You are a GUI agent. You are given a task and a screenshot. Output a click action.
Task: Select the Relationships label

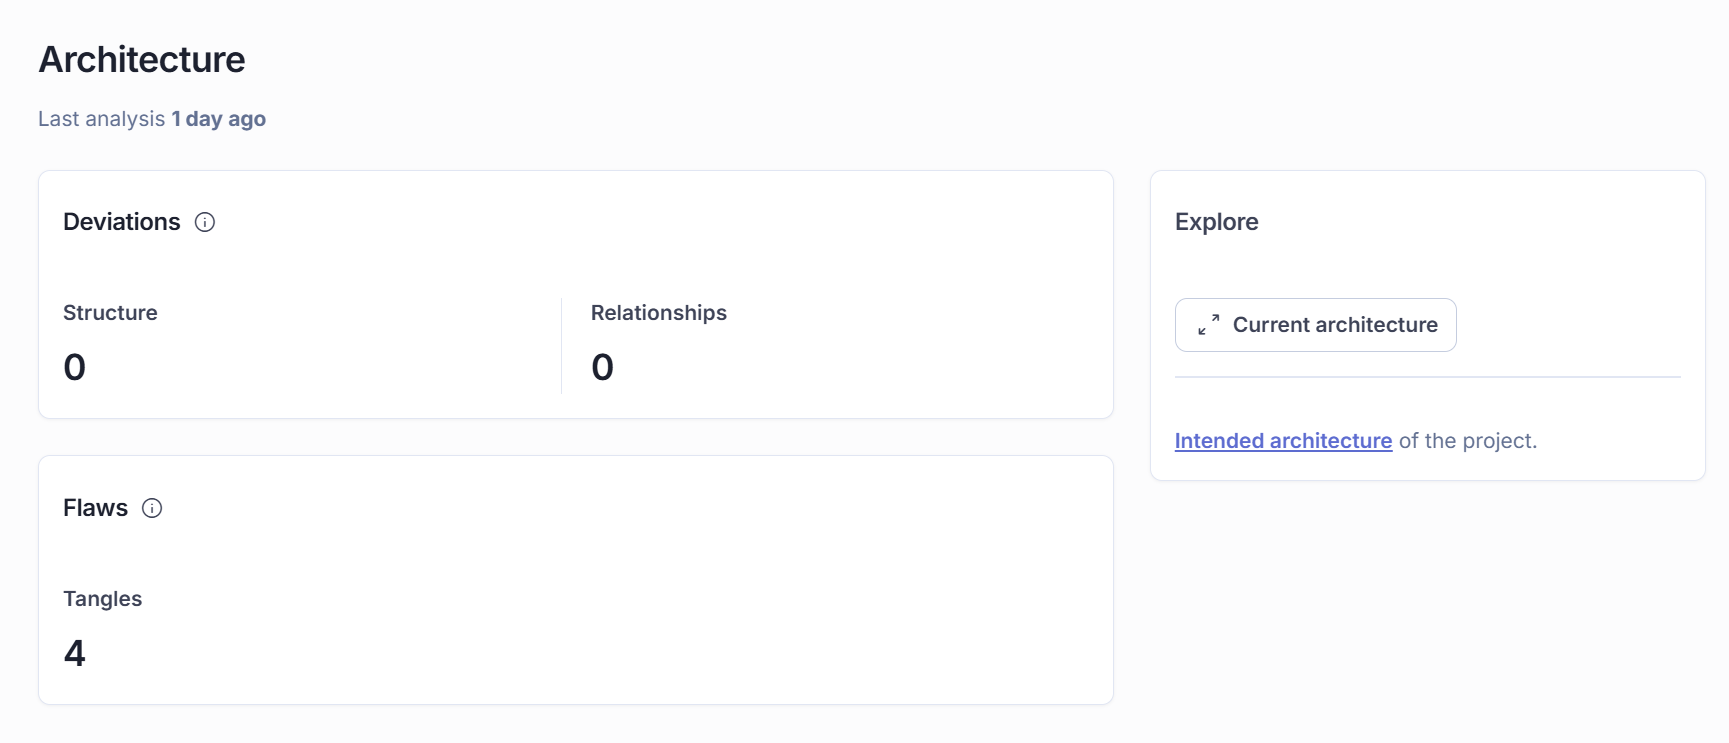click(658, 313)
